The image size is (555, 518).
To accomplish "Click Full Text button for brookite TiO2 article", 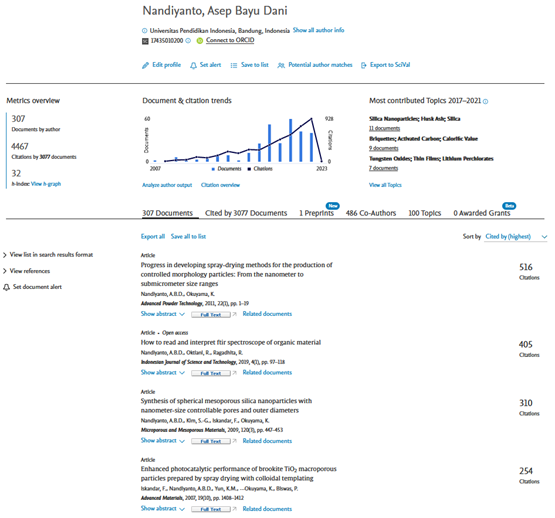I will coord(211,509).
